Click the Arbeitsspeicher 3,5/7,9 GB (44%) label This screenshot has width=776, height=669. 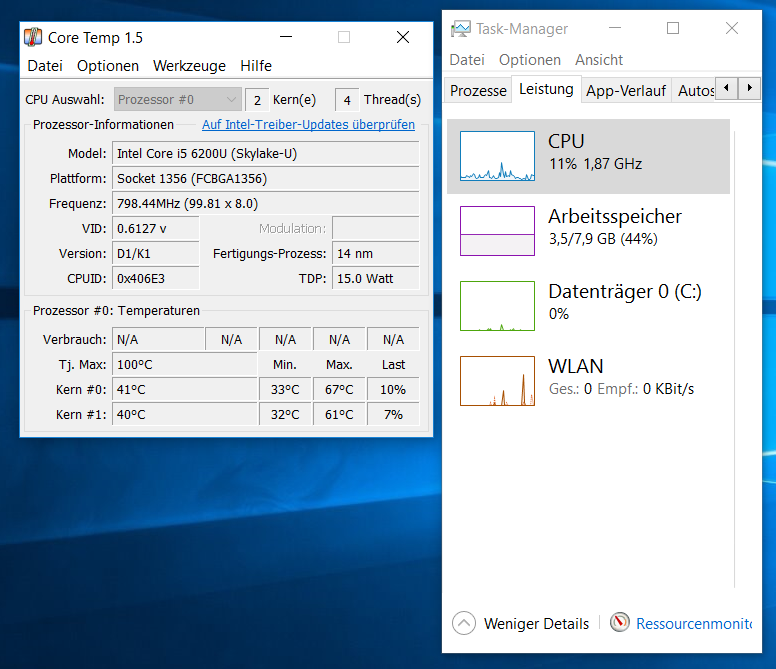click(603, 239)
